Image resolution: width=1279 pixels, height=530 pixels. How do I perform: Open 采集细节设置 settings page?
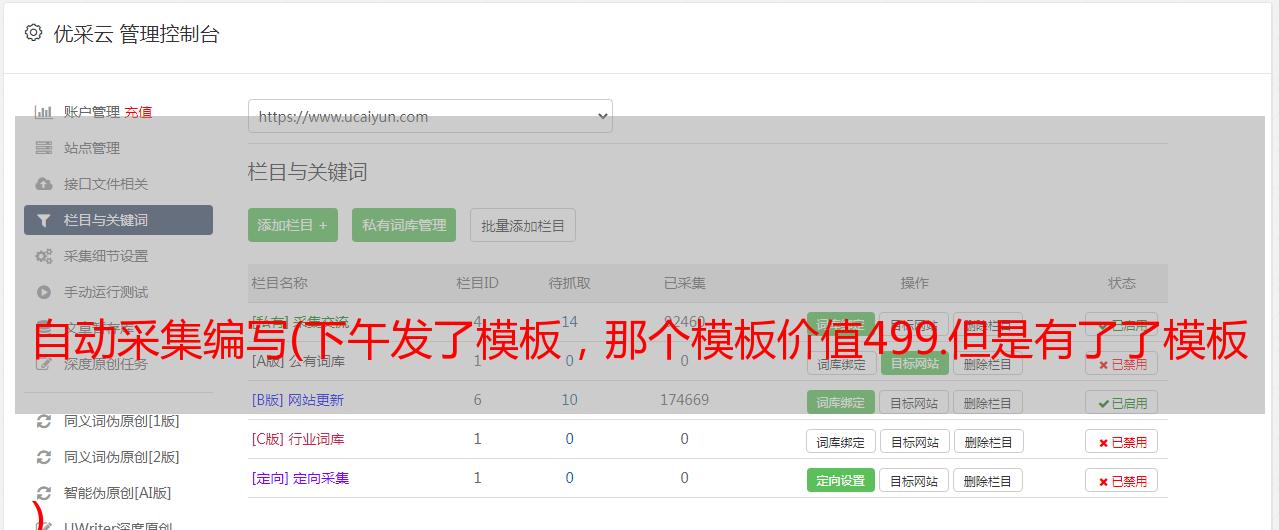click(x=106, y=256)
